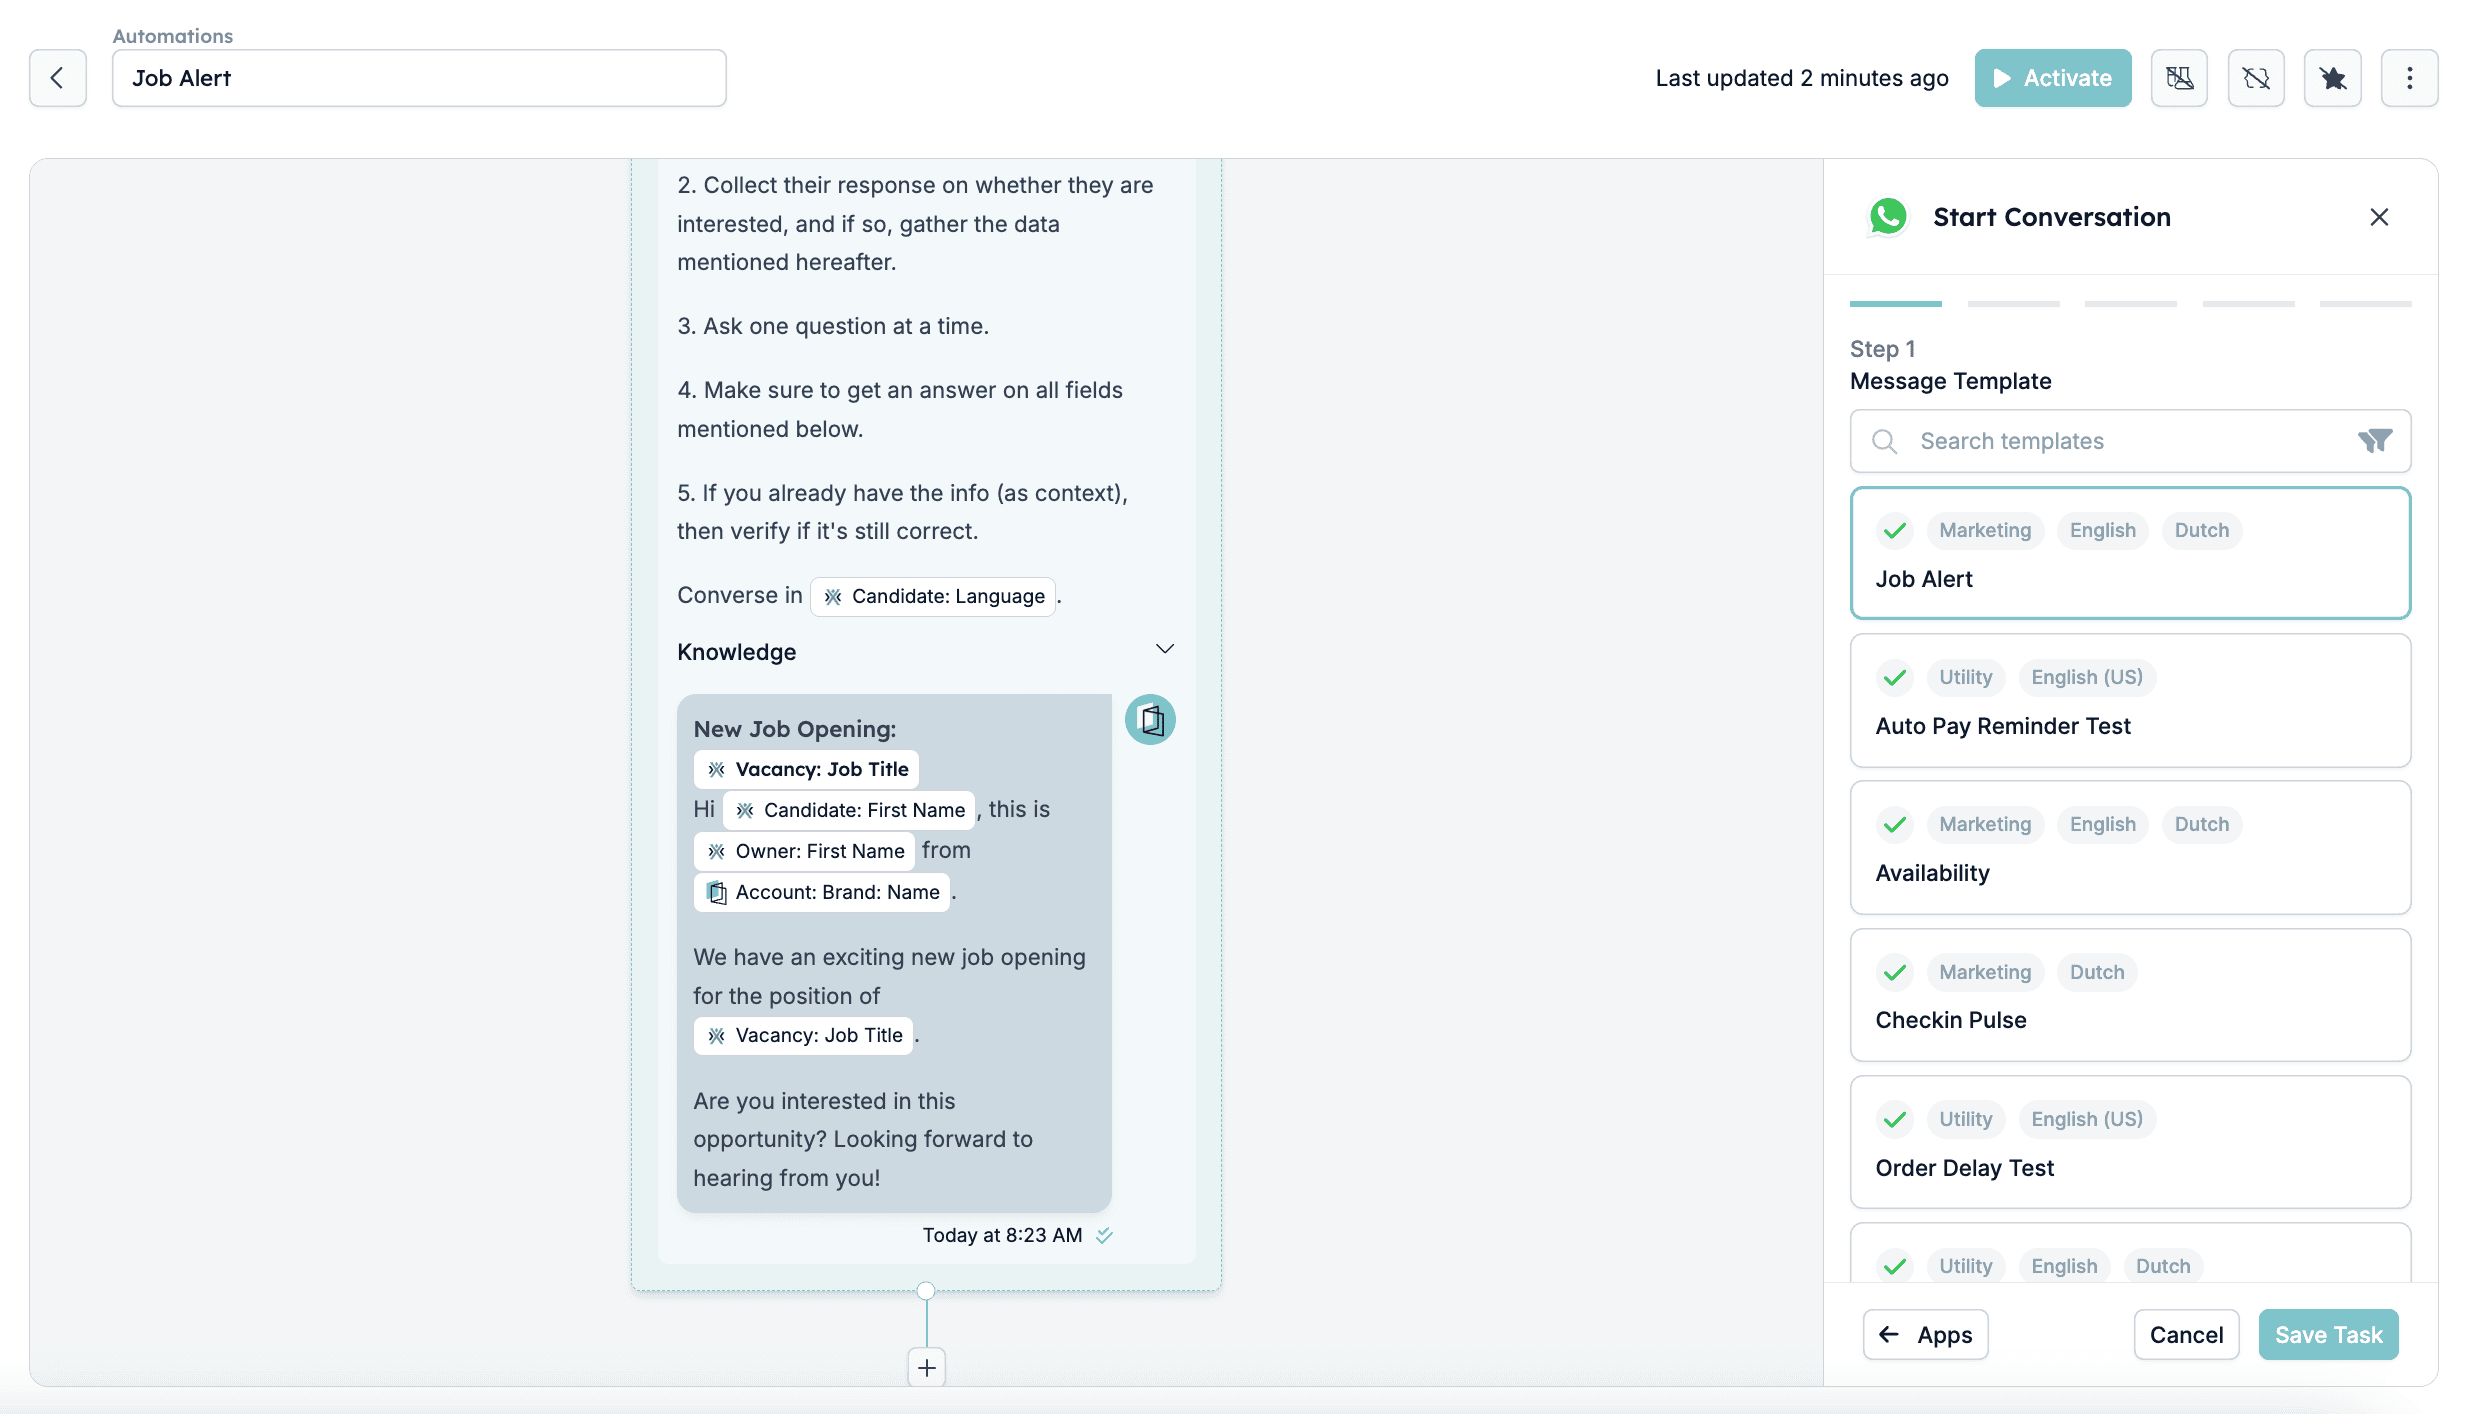
Task: Click the crossed-out curly braces icon
Action: pyautogui.click(x=2256, y=78)
